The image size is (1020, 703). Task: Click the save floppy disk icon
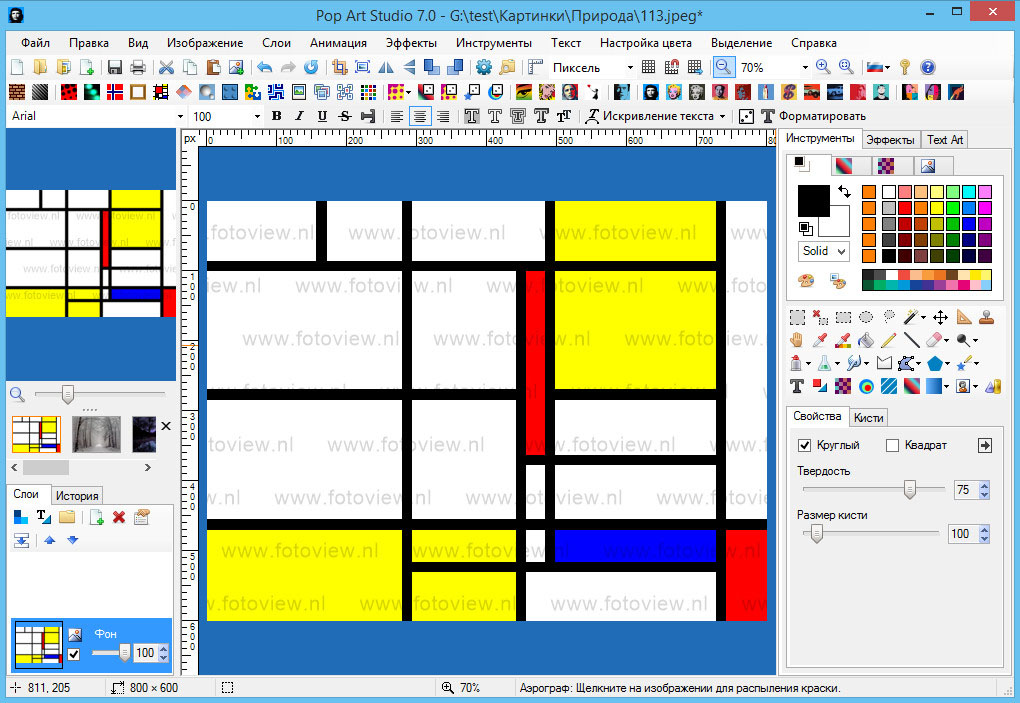(x=114, y=67)
